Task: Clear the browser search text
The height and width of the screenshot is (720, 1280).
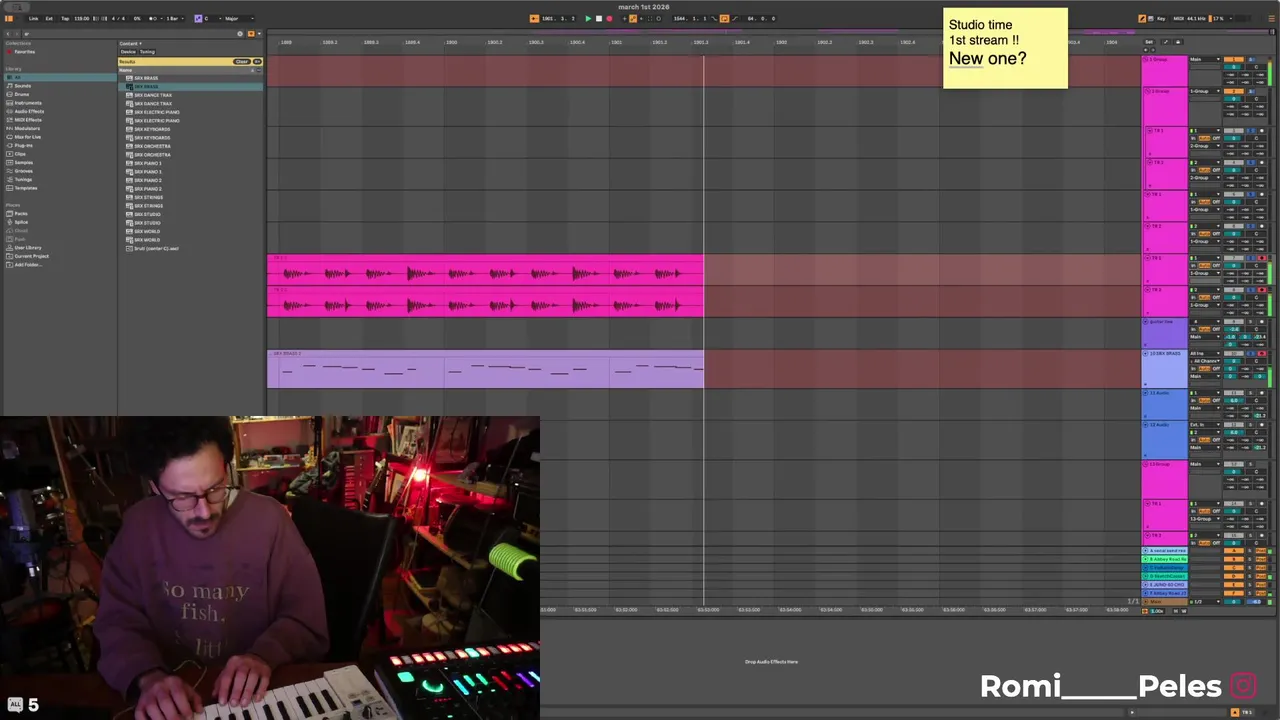Action: 240,34
